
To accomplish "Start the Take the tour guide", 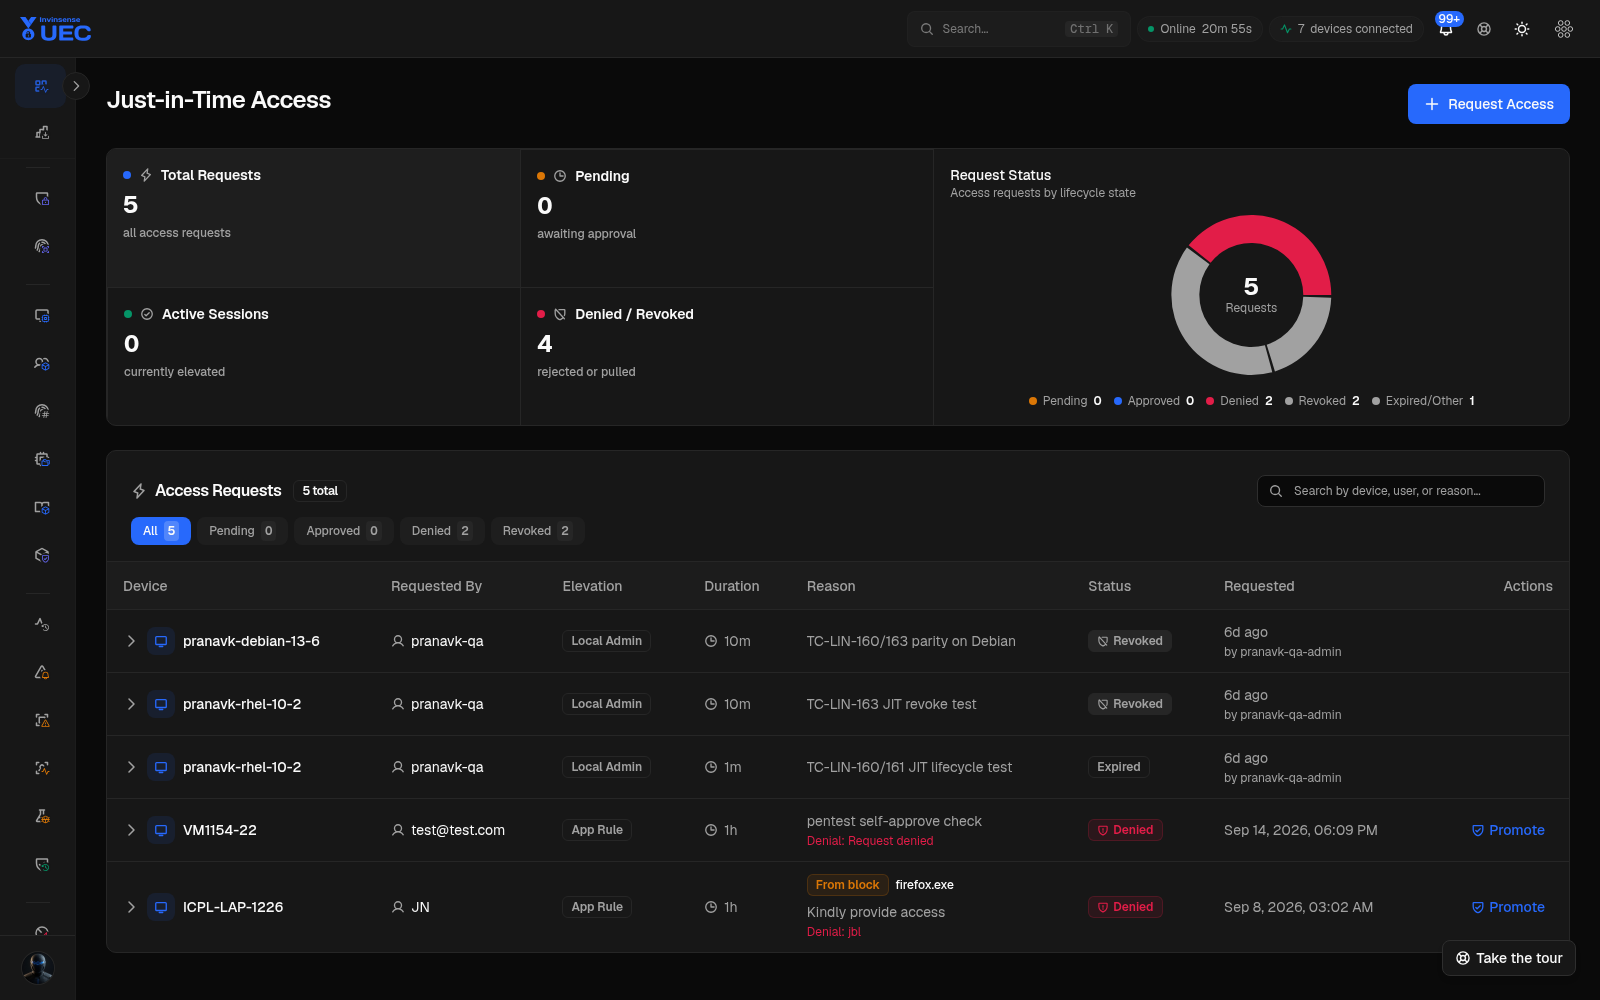I will click(1509, 958).
